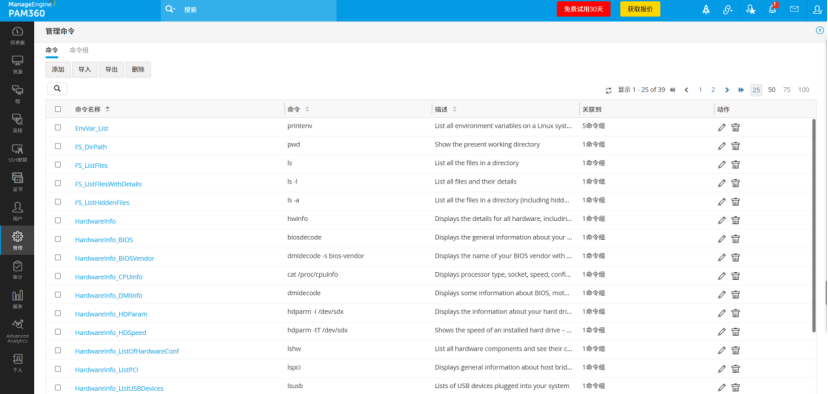Refresh the command list with refresh icon

[608, 90]
